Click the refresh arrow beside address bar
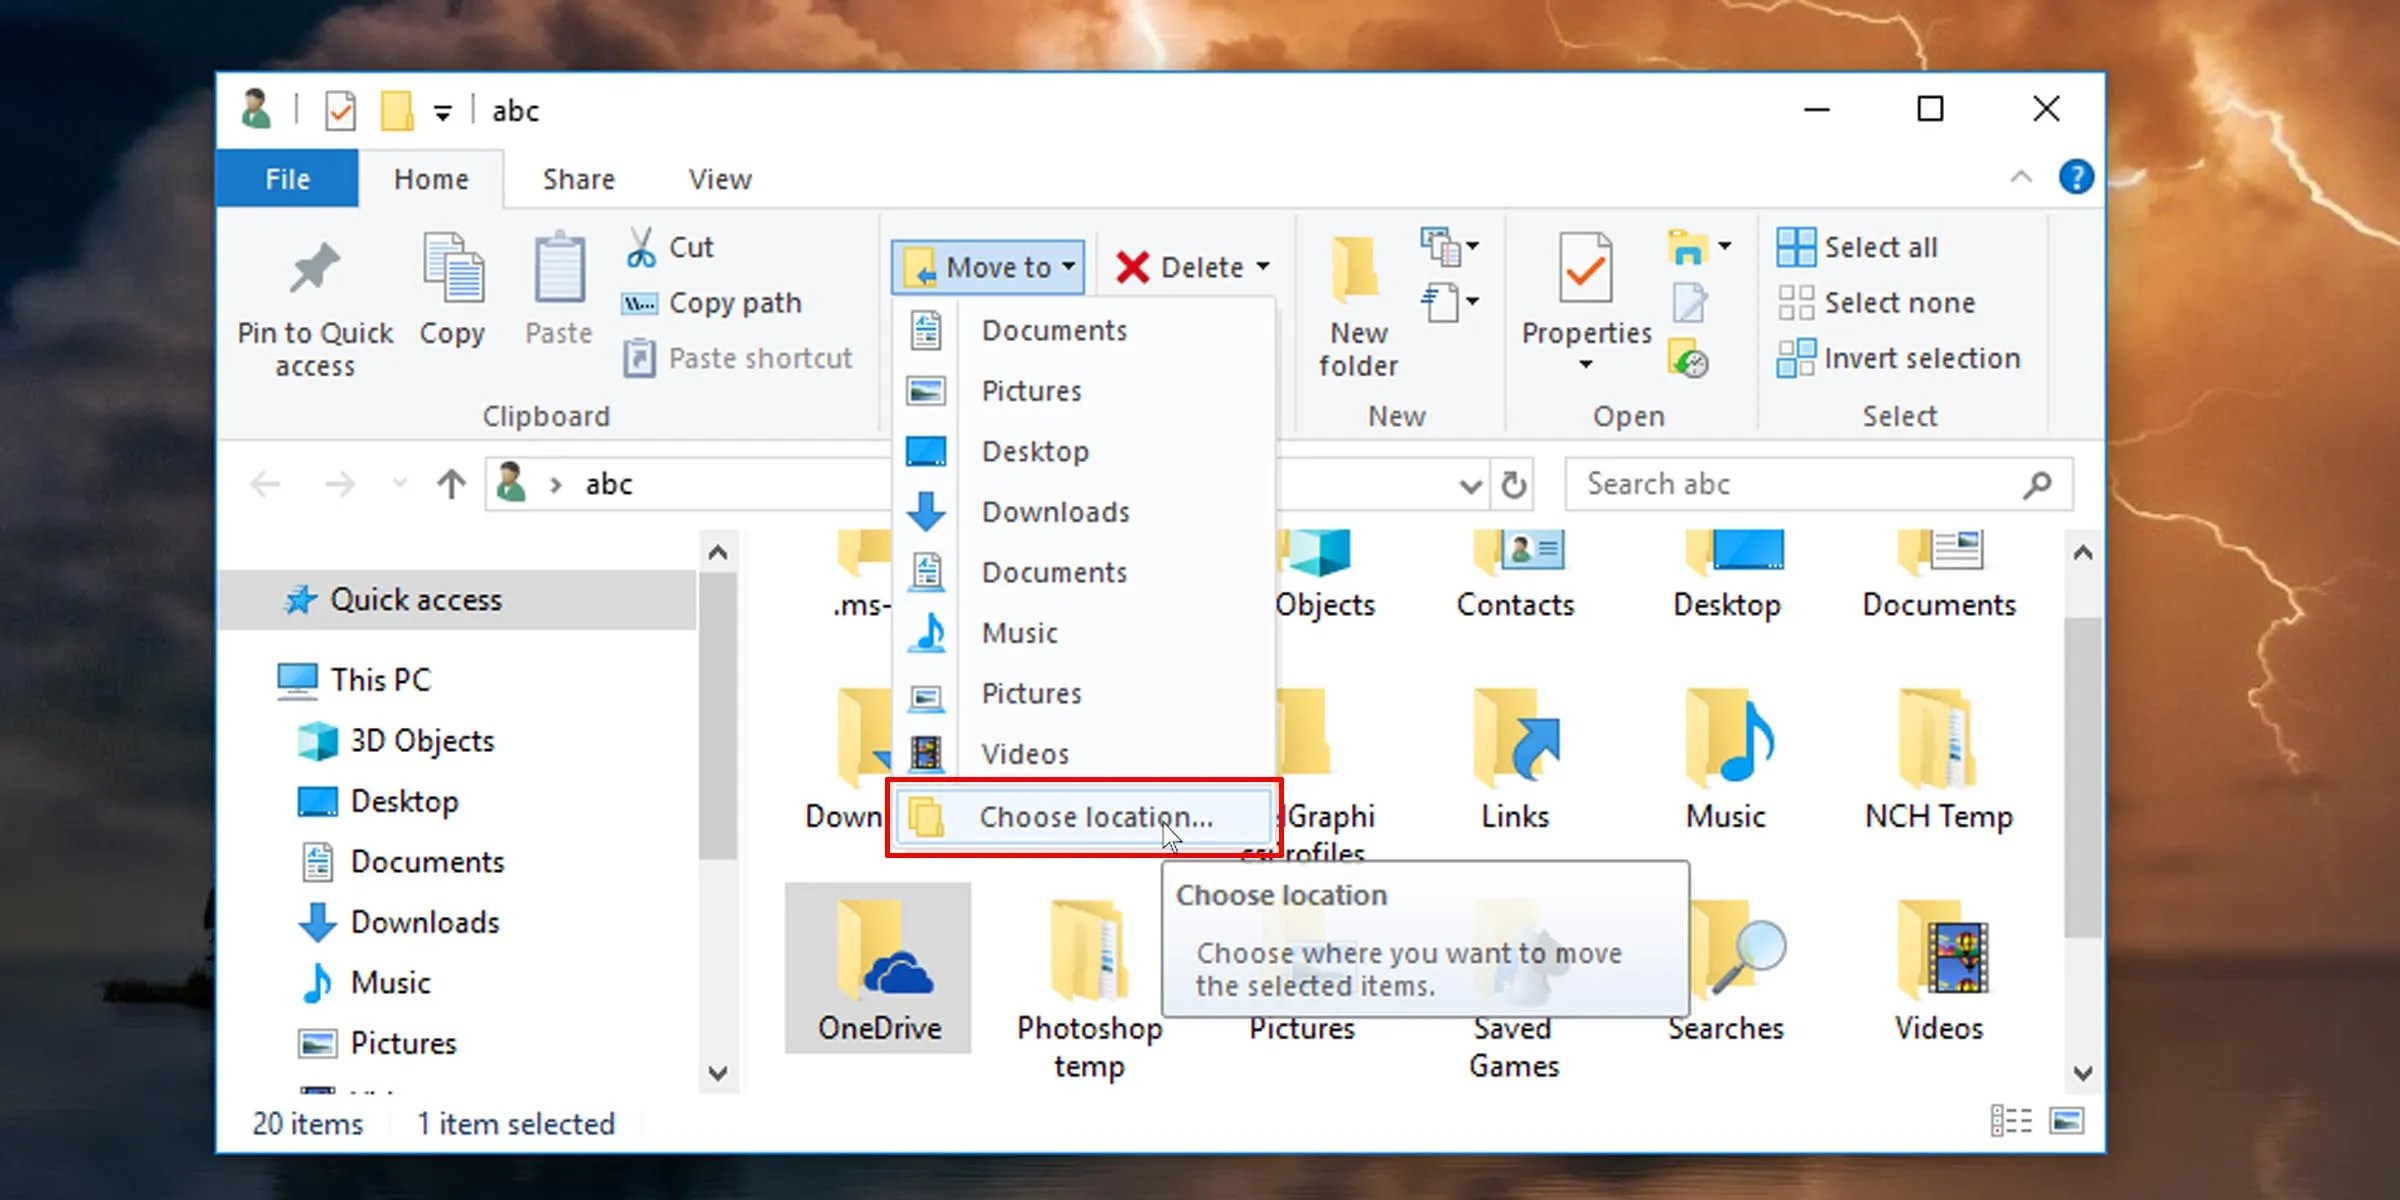This screenshot has height=1200, width=2400. (x=1514, y=485)
